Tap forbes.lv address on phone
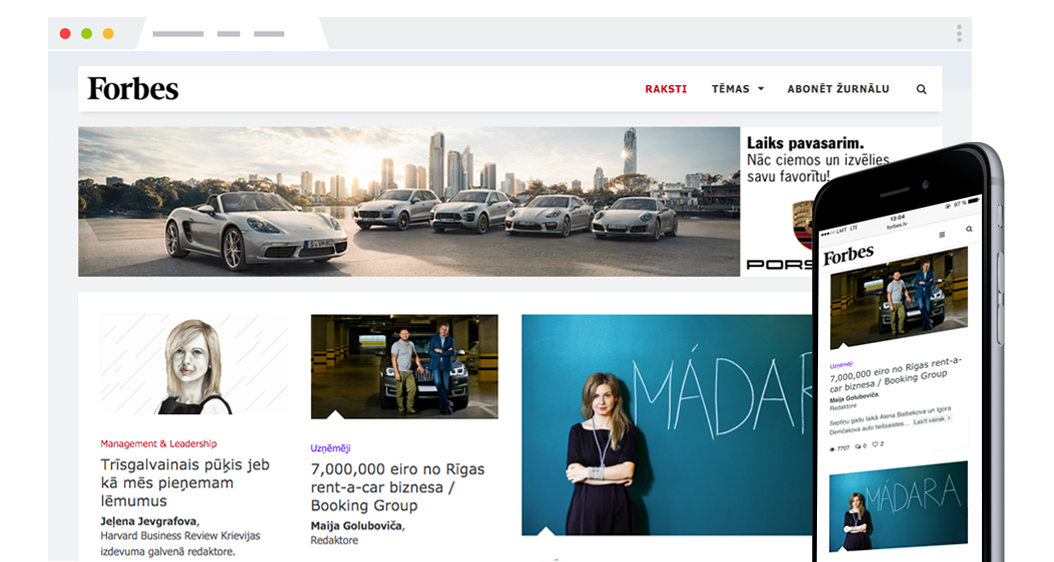This screenshot has width=1054, height=562. click(x=896, y=226)
